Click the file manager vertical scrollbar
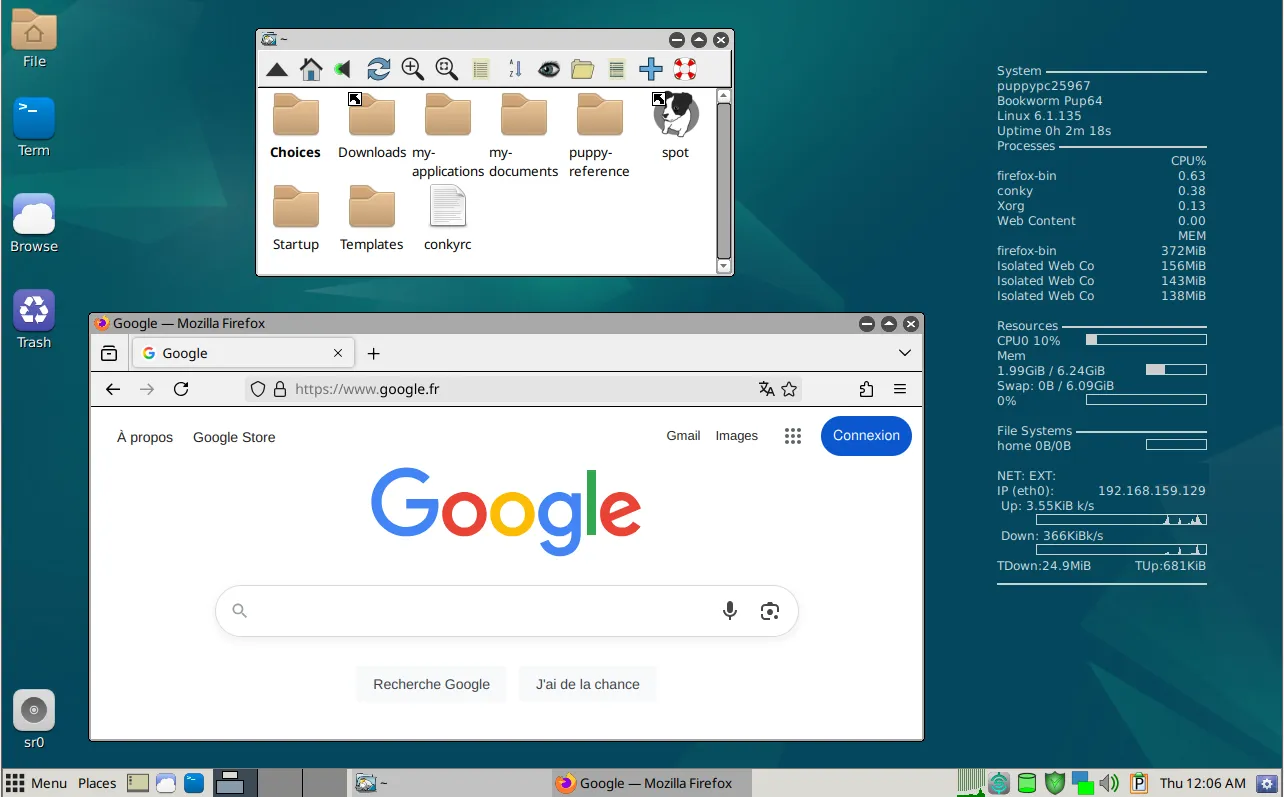The height and width of the screenshot is (797, 1284). pyautogui.click(x=724, y=181)
